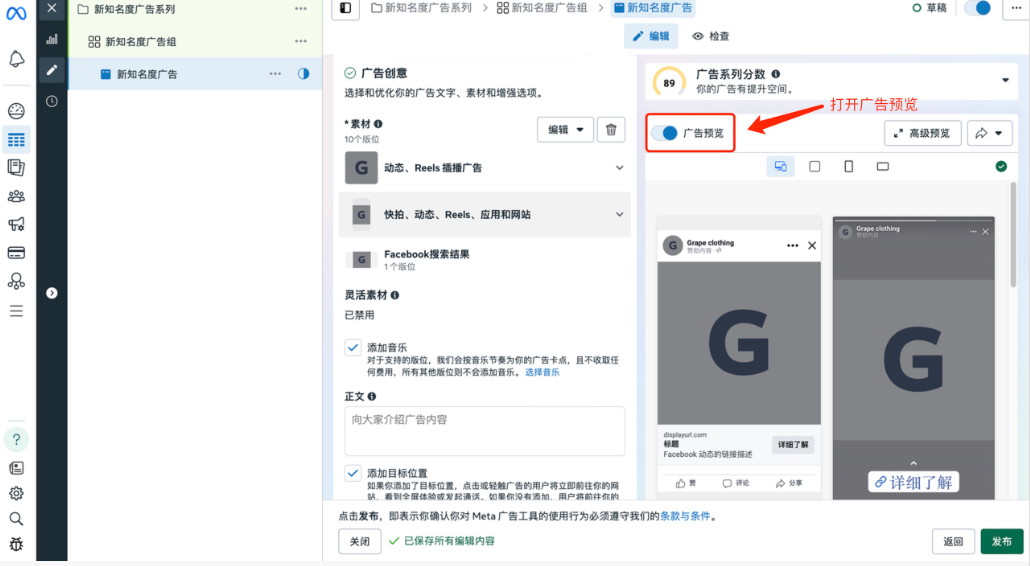The image size is (1030, 566).
Task: Open the 选择音乐 link
Action: 542,372
